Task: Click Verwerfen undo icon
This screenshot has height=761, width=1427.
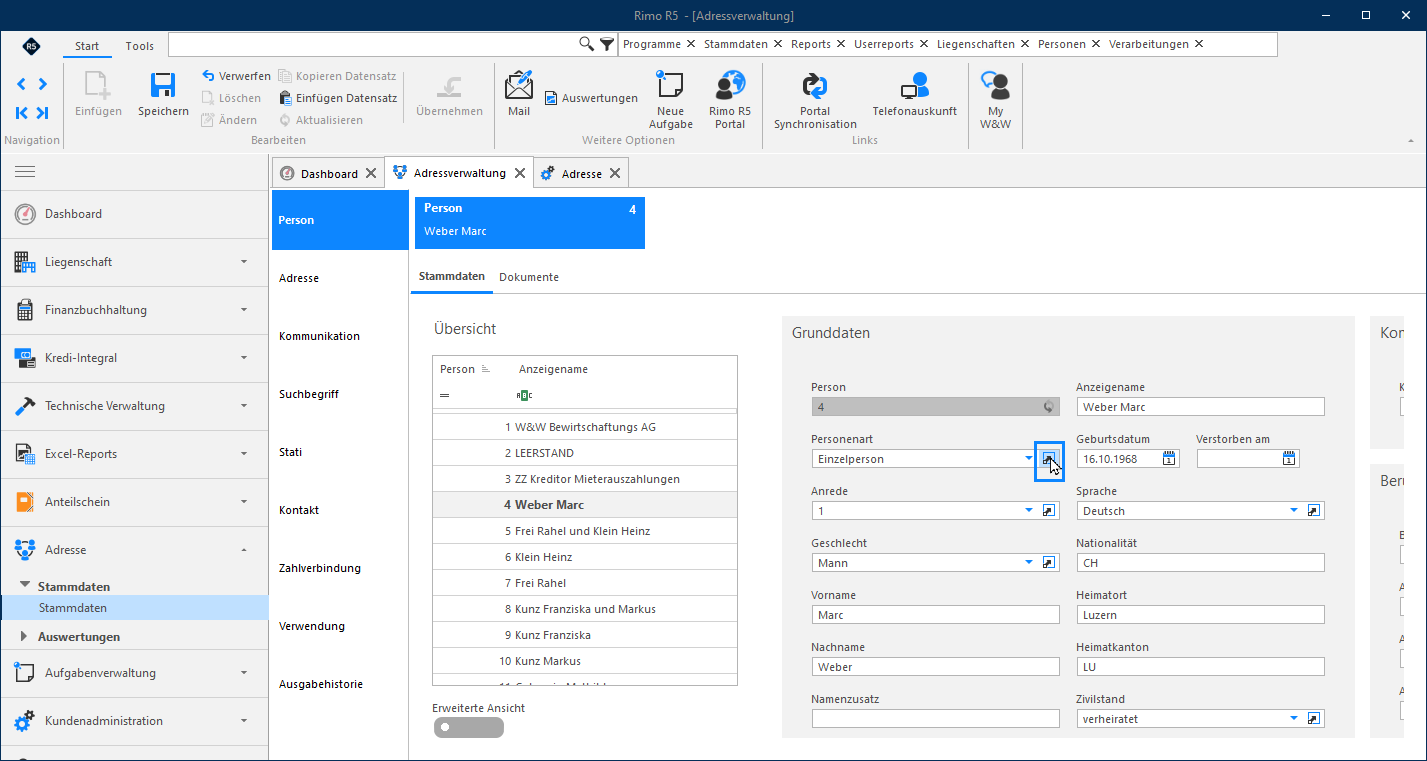Action: click(x=208, y=76)
